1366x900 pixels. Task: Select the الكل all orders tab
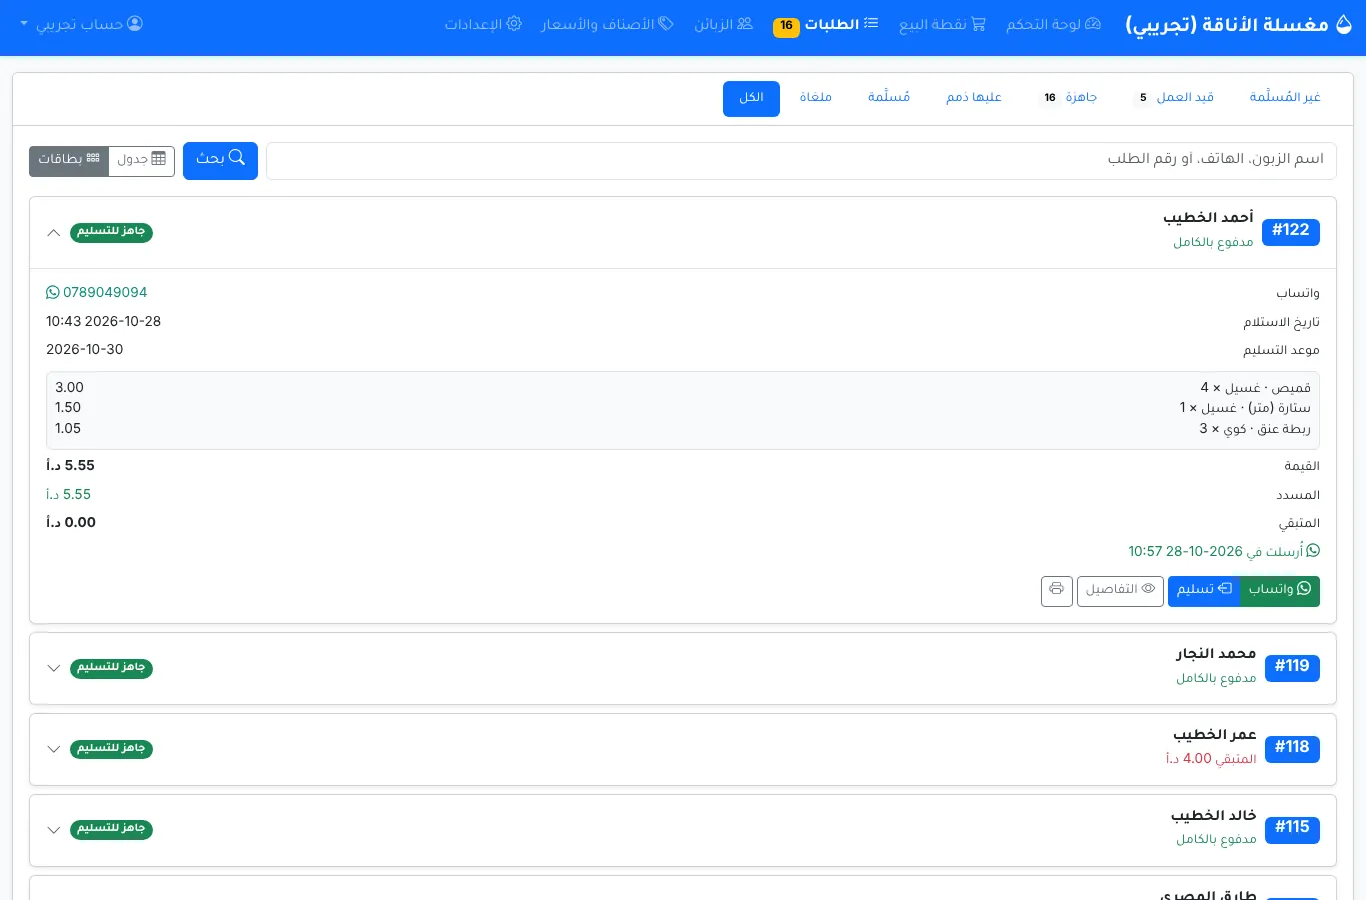[751, 98]
